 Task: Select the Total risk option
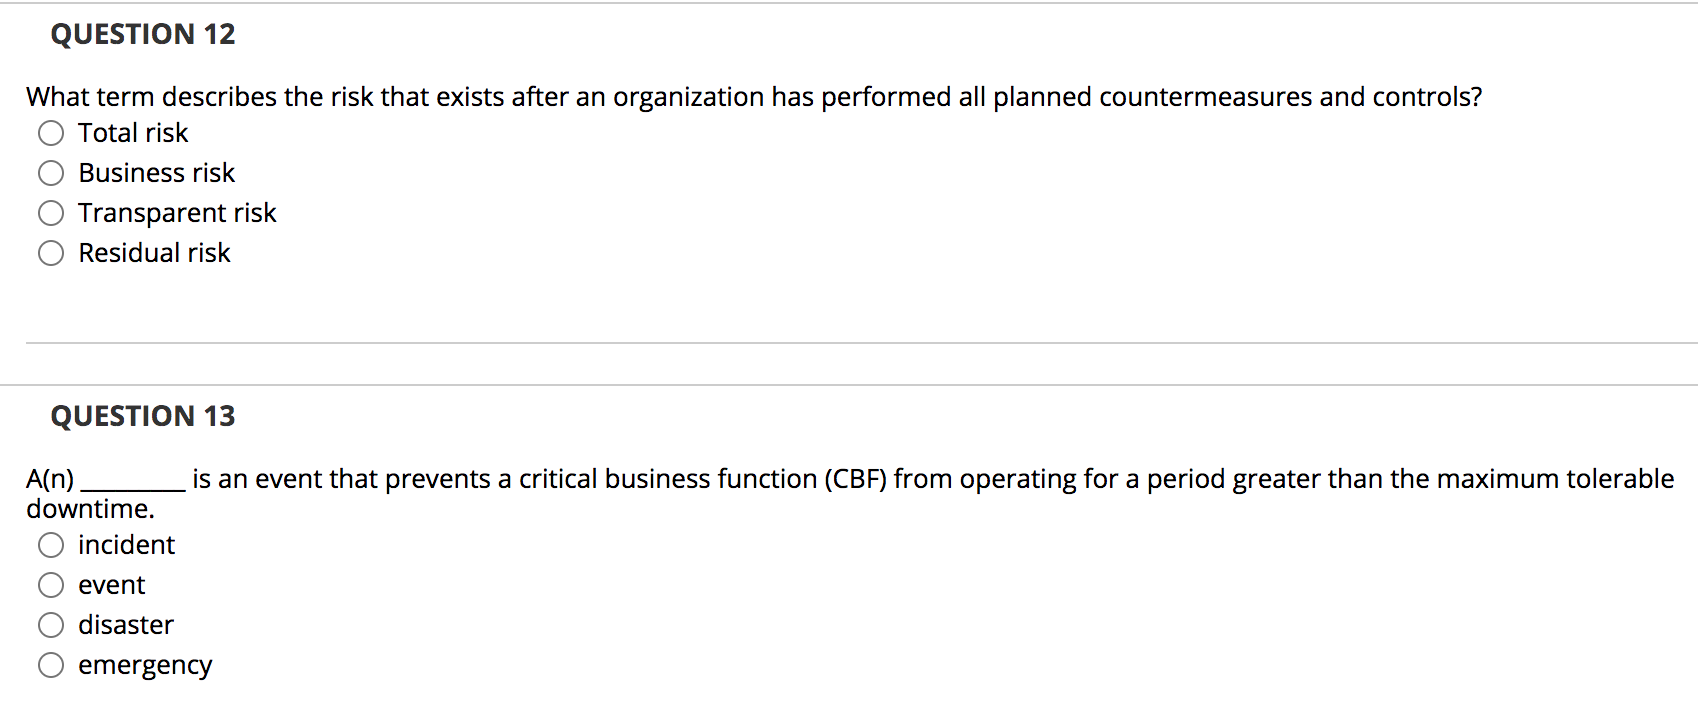pos(51,132)
